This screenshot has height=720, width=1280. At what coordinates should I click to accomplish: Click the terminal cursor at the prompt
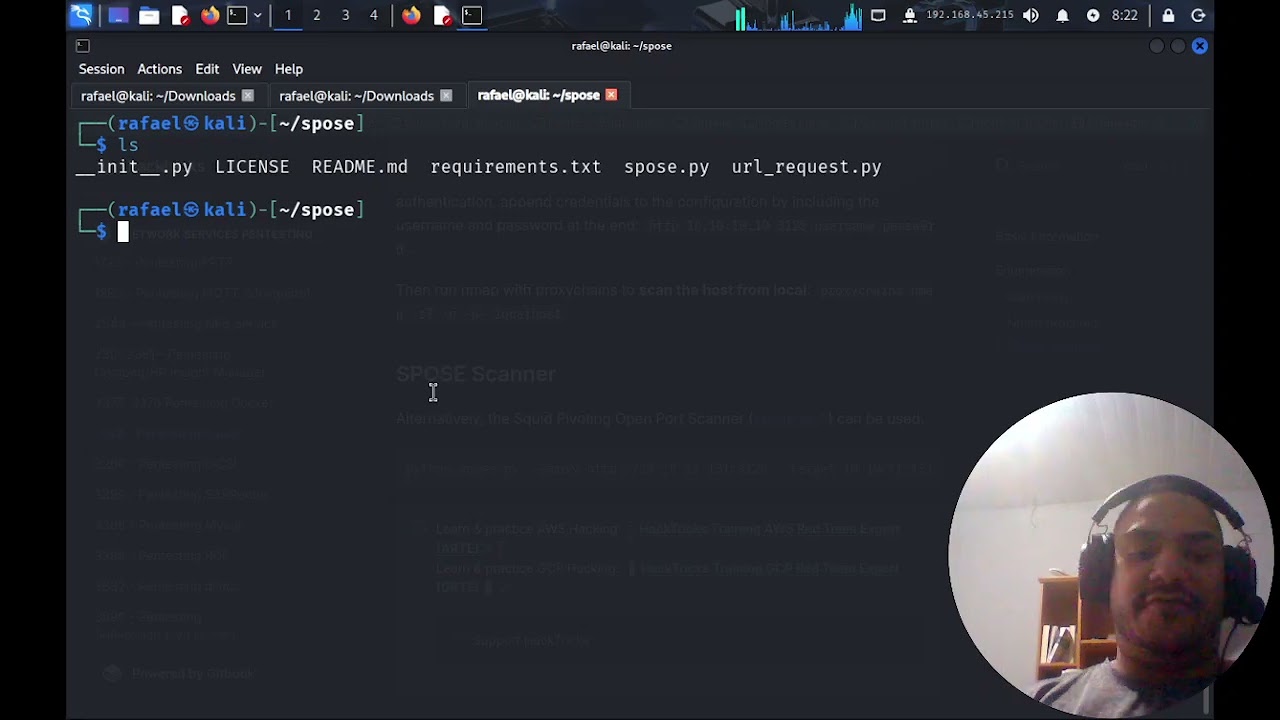click(x=123, y=232)
